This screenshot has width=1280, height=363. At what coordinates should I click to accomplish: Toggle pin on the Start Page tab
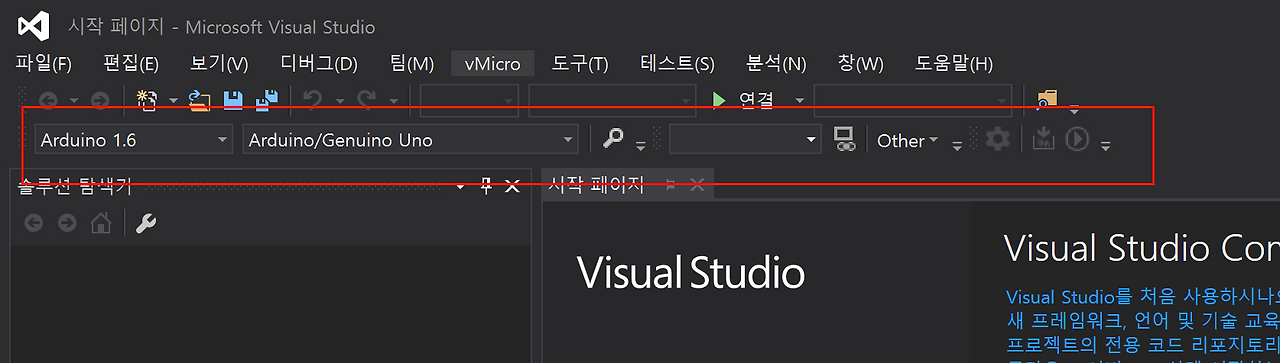click(x=670, y=185)
